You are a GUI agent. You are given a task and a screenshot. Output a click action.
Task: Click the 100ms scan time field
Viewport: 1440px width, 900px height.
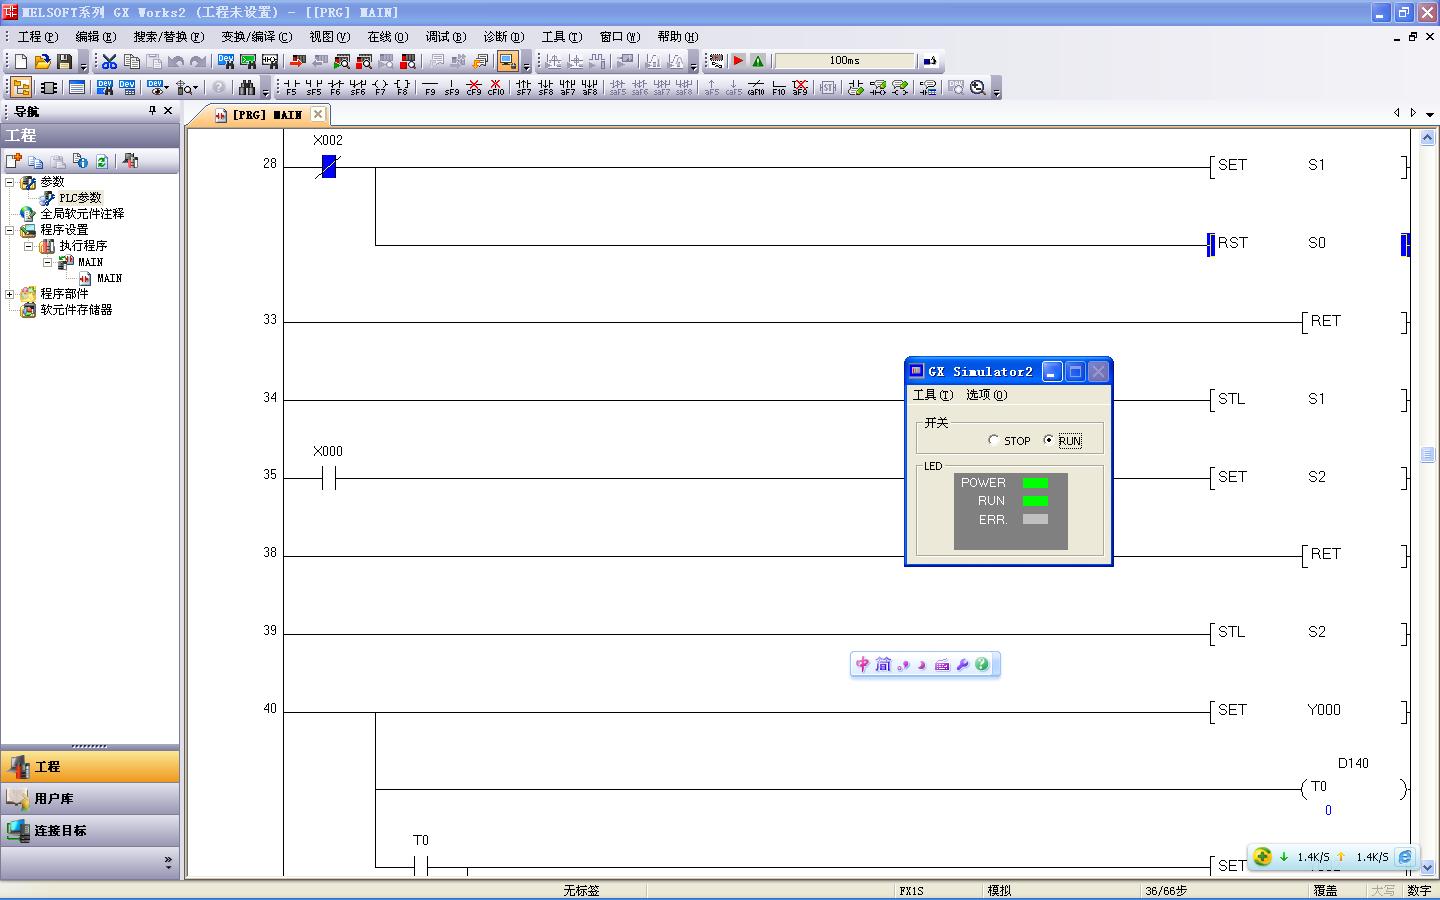[844, 61]
